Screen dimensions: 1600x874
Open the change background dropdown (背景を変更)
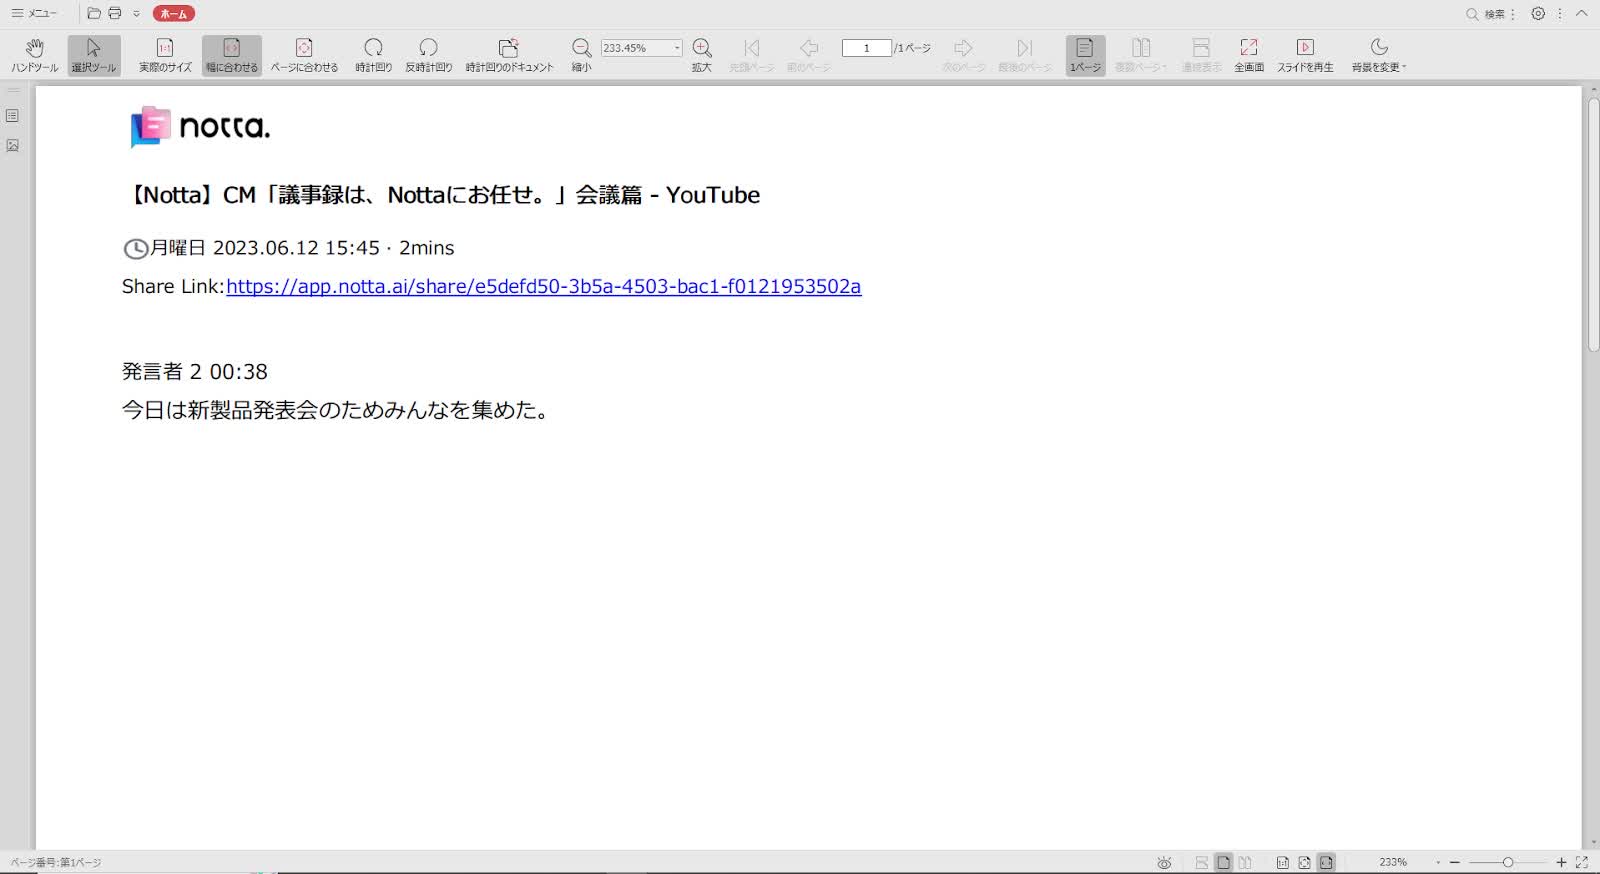(1379, 56)
